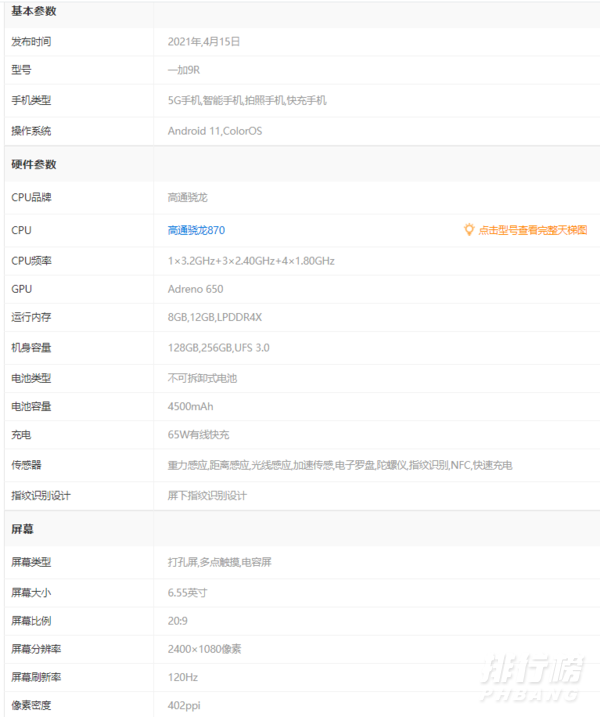Select the 6.55英寸 screen size value
The image size is (600, 717).
click(x=188, y=593)
